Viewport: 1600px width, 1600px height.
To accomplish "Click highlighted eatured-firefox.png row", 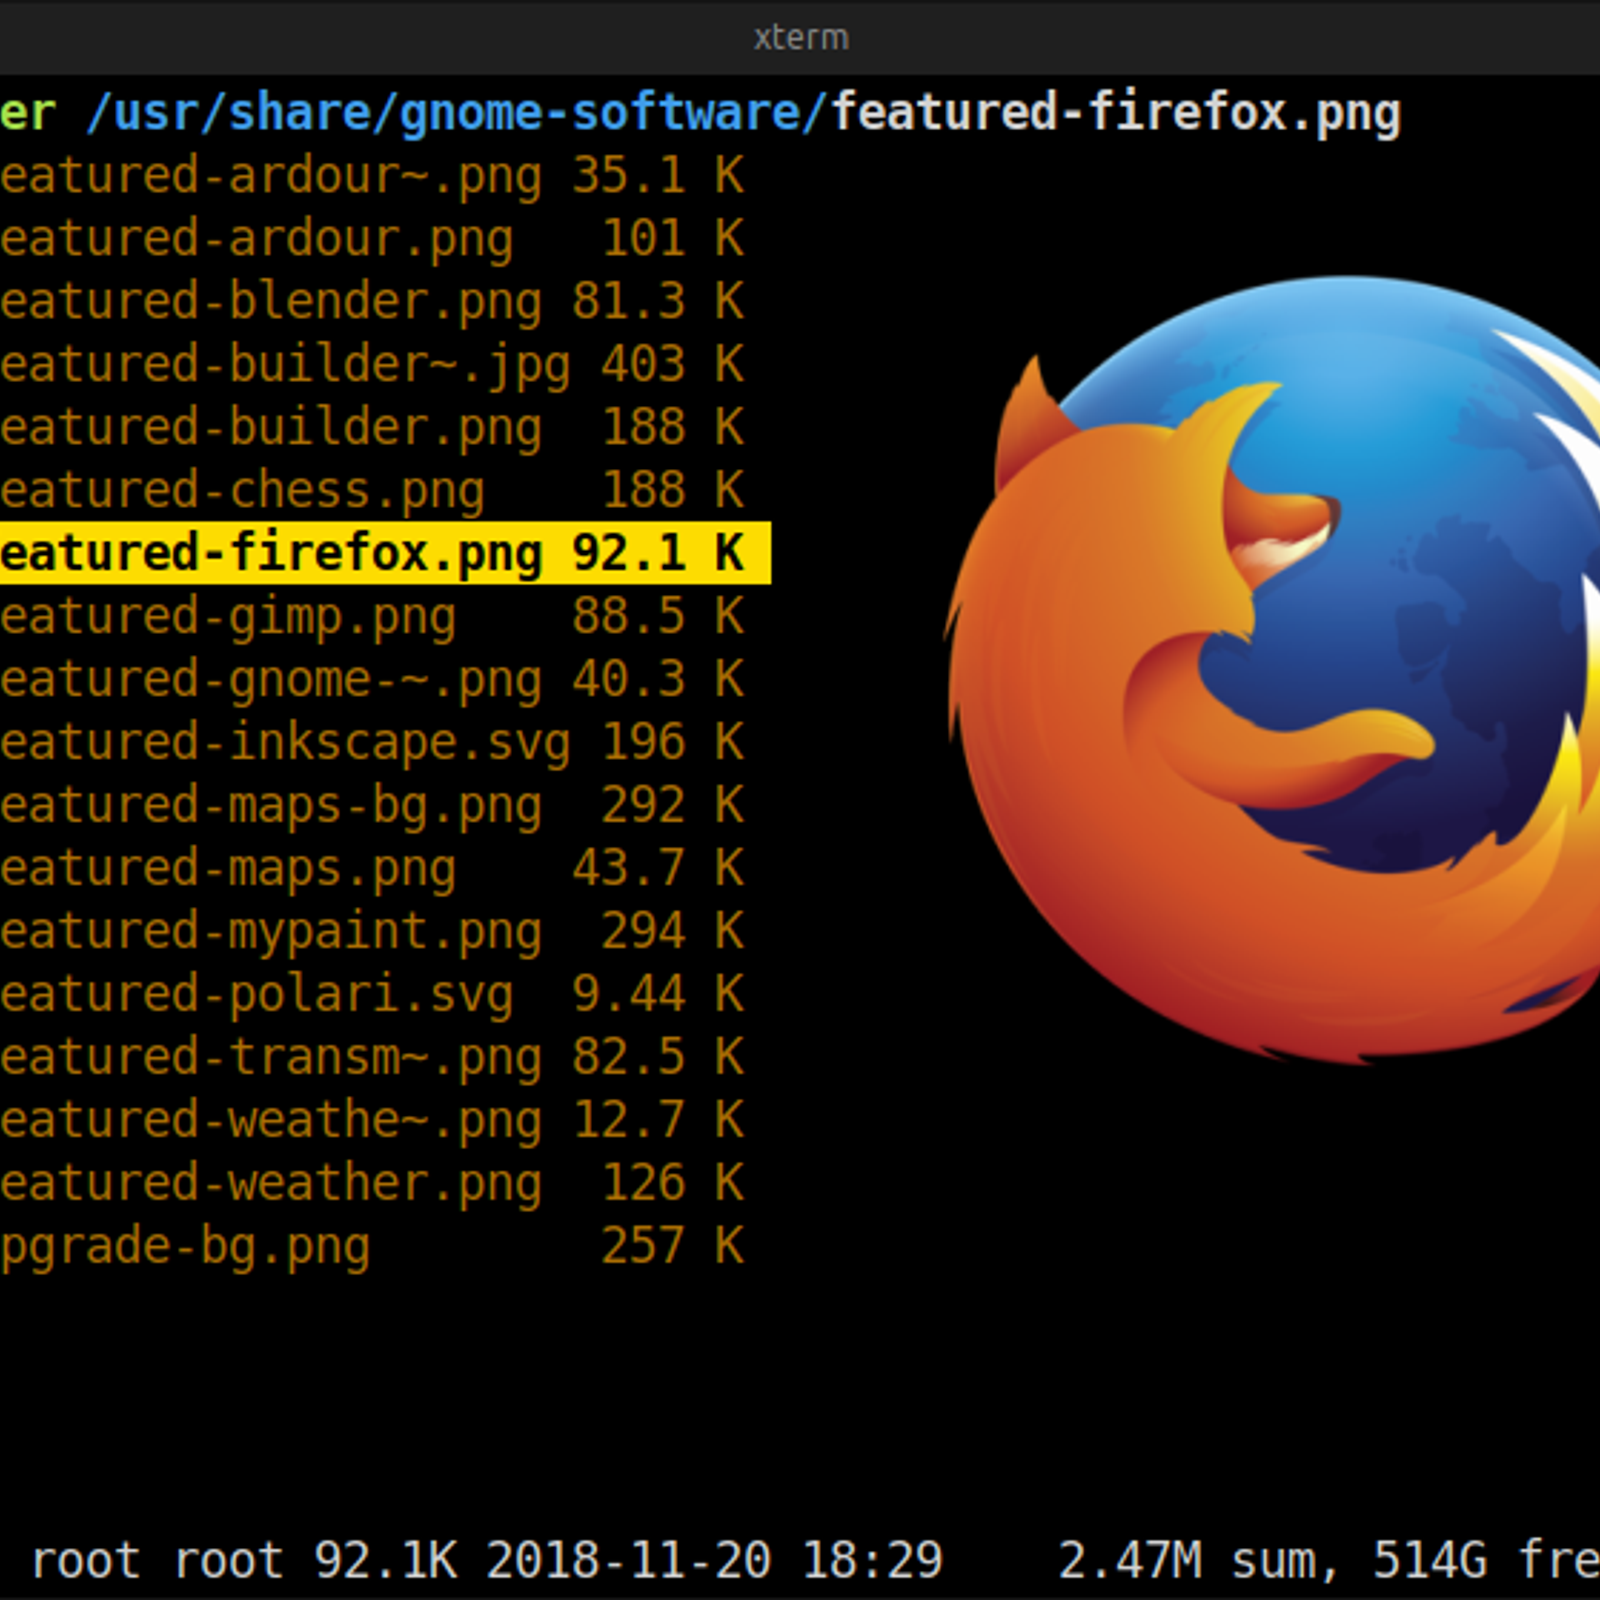I will (385, 553).
